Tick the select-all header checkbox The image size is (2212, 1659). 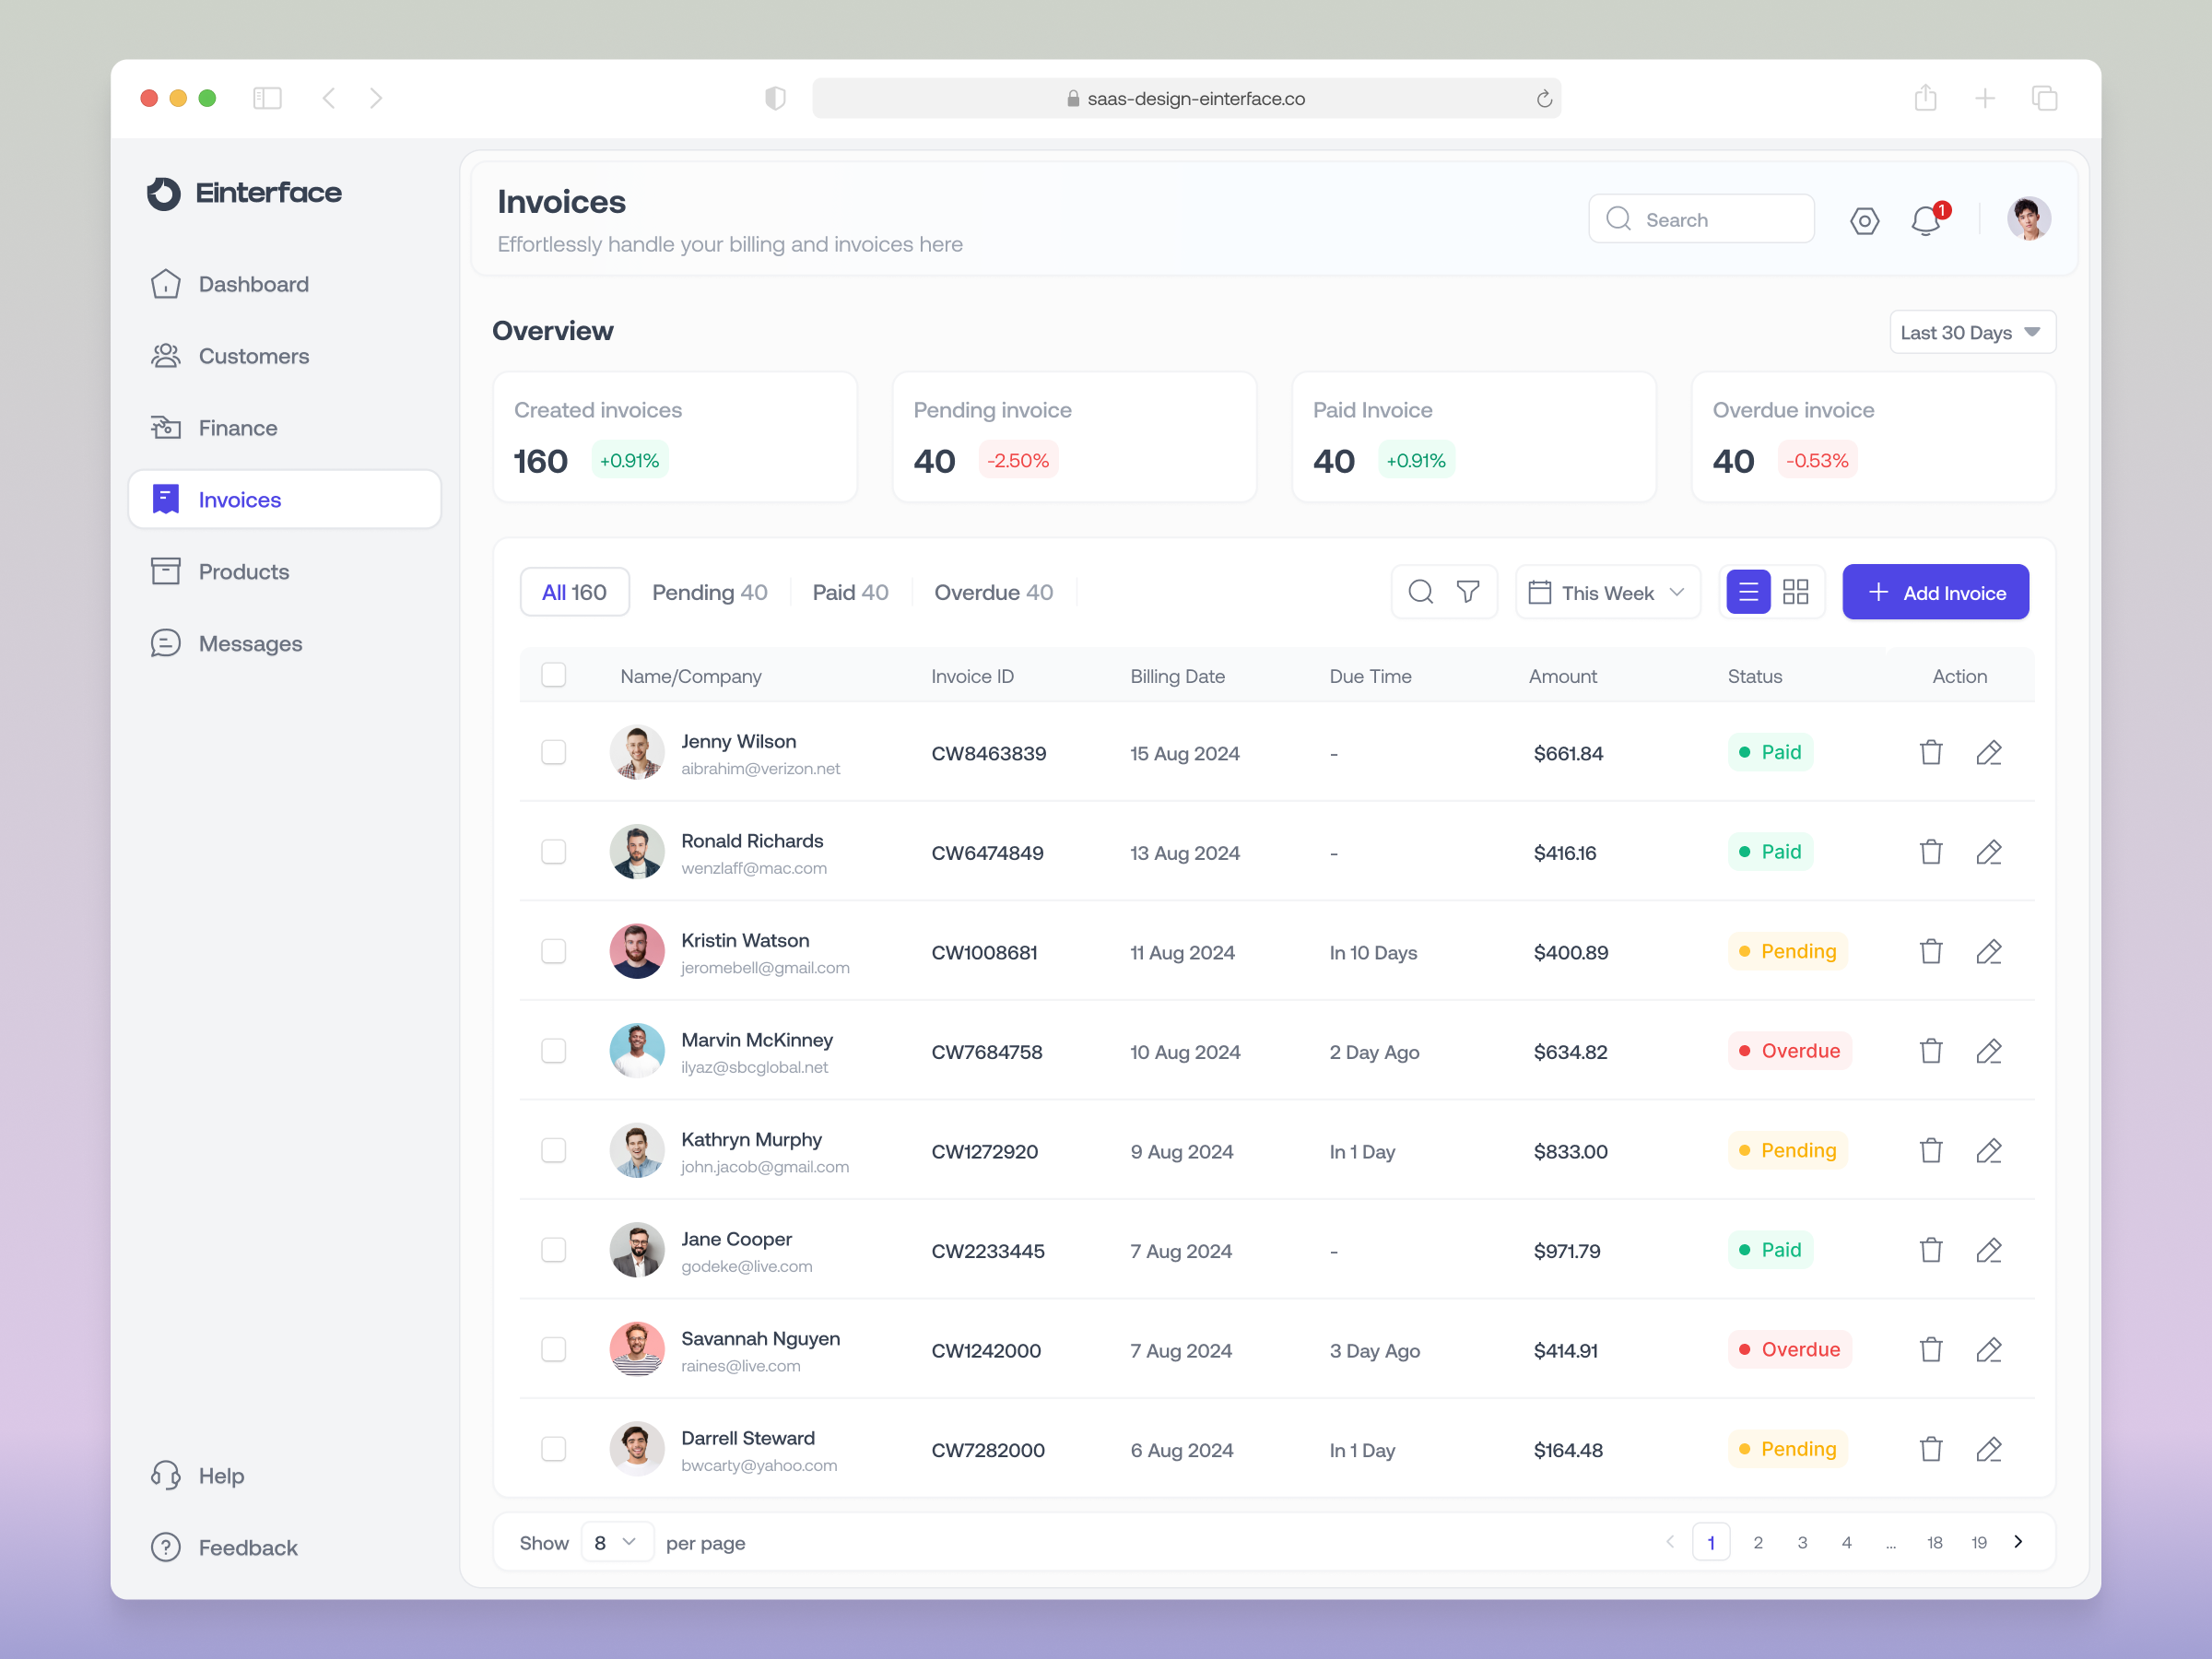pyautogui.click(x=553, y=675)
